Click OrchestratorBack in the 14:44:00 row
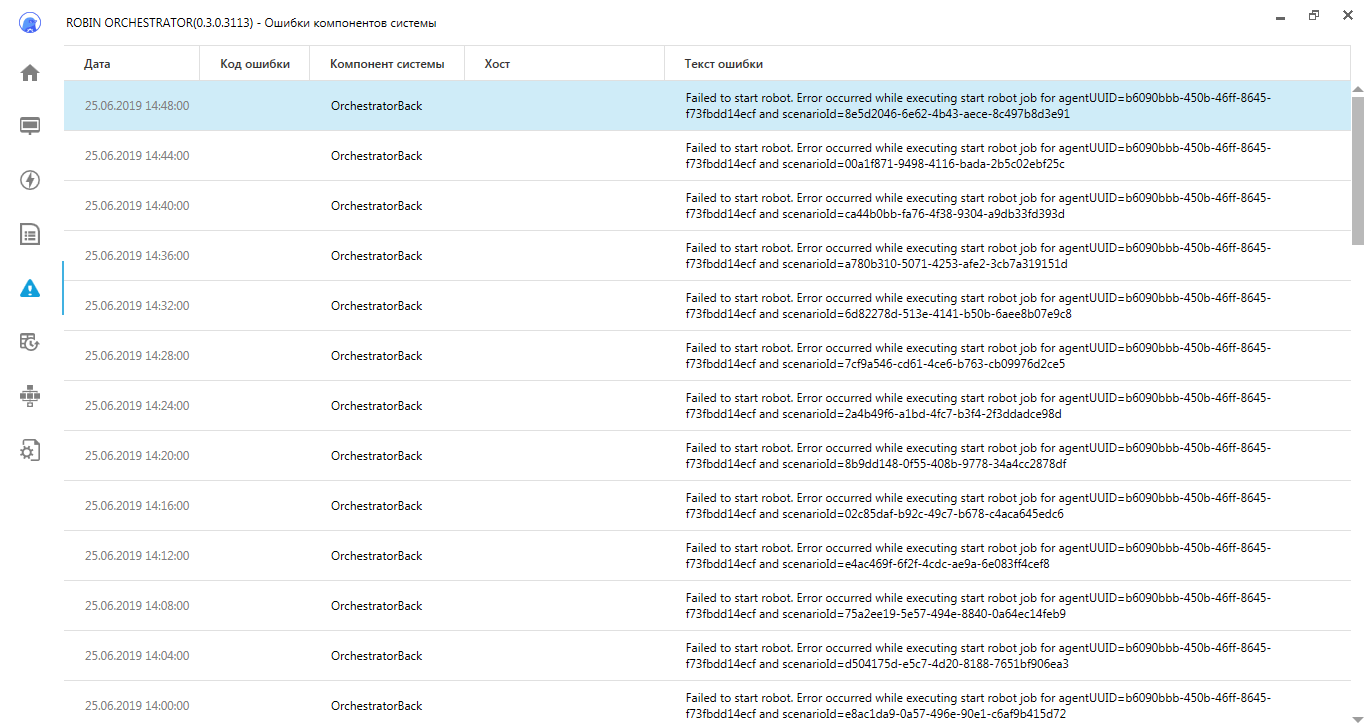1365x728 pixels. [377, 156]
